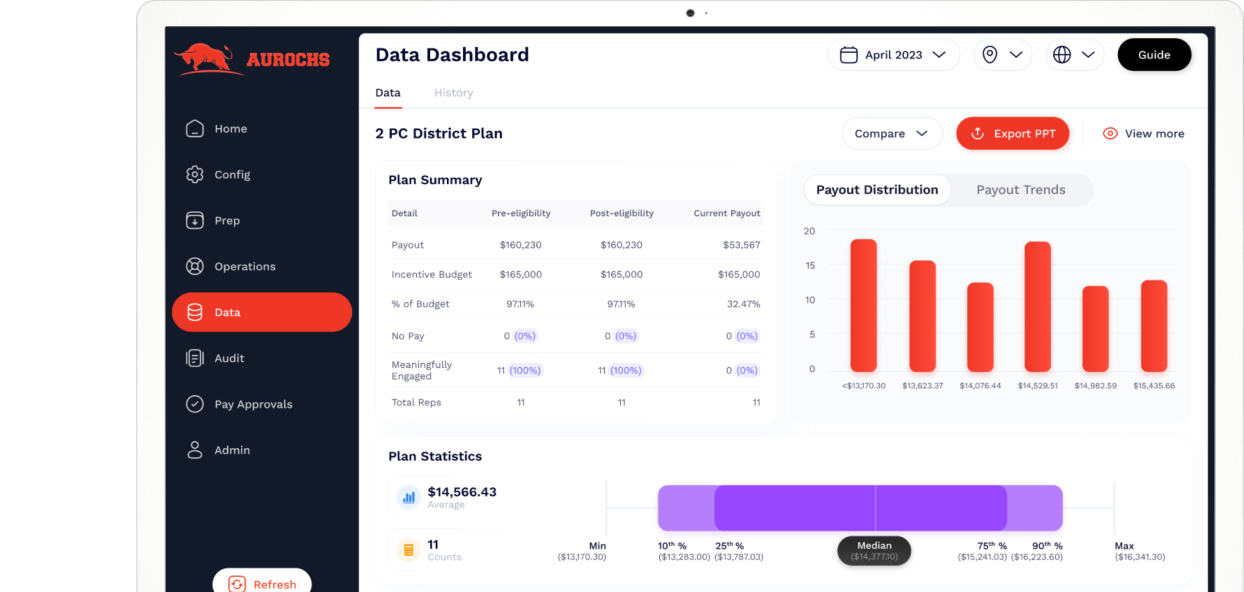Click the Admin user icon
This screenshot has height=592, width=1244.
click(195, 450)
